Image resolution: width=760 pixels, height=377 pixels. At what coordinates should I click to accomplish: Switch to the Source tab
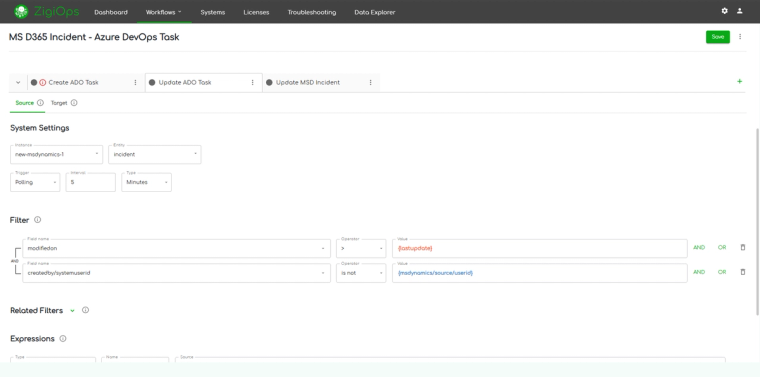click(x=25, y=103)
